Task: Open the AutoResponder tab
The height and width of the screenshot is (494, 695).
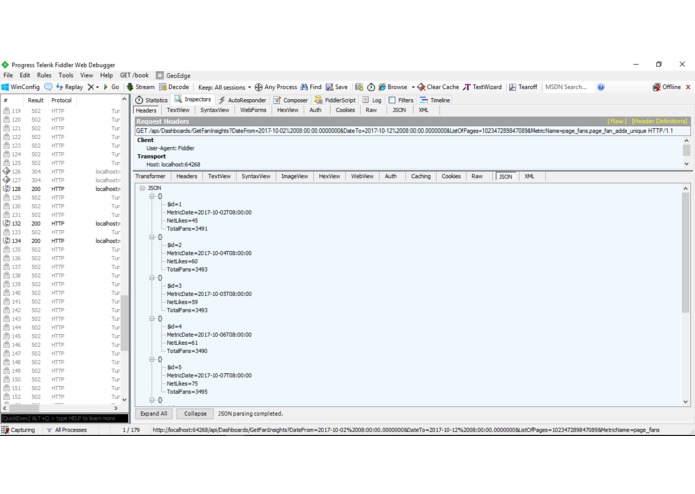Action: pos(242,100)
